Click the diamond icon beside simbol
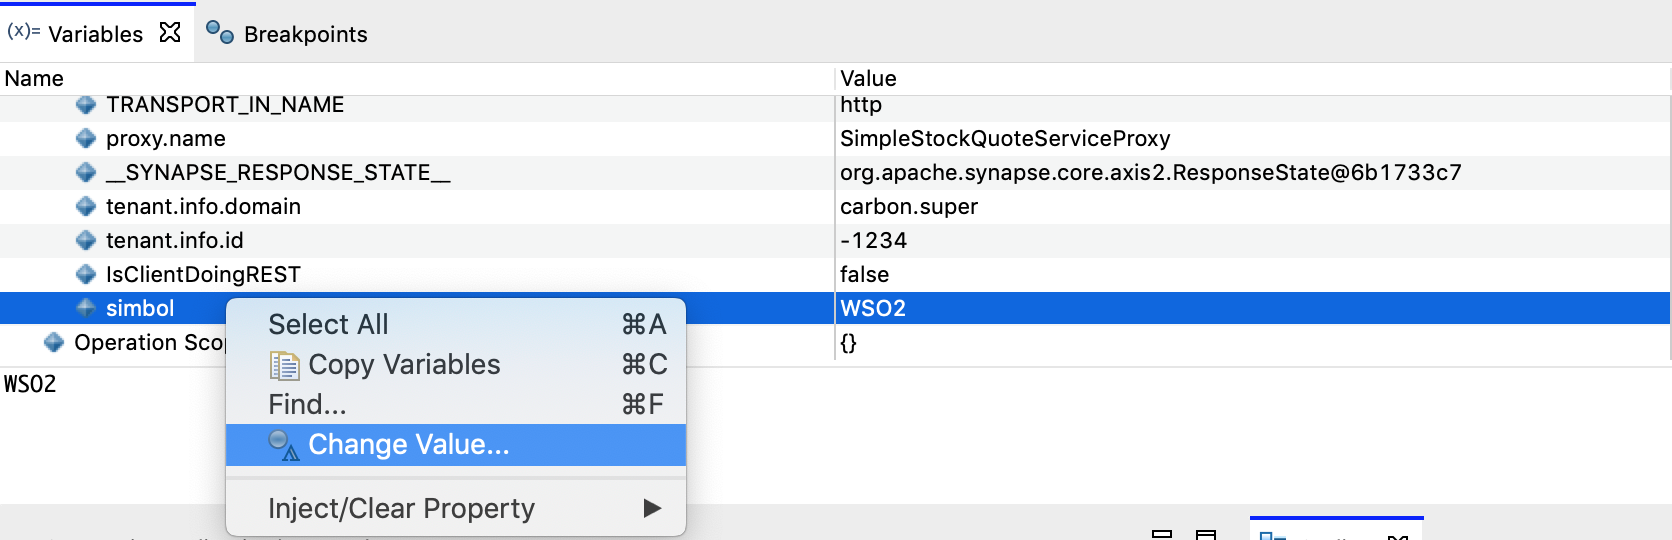Image resolution: width=1672 pixels, height=540 pixels. point(86,308)
